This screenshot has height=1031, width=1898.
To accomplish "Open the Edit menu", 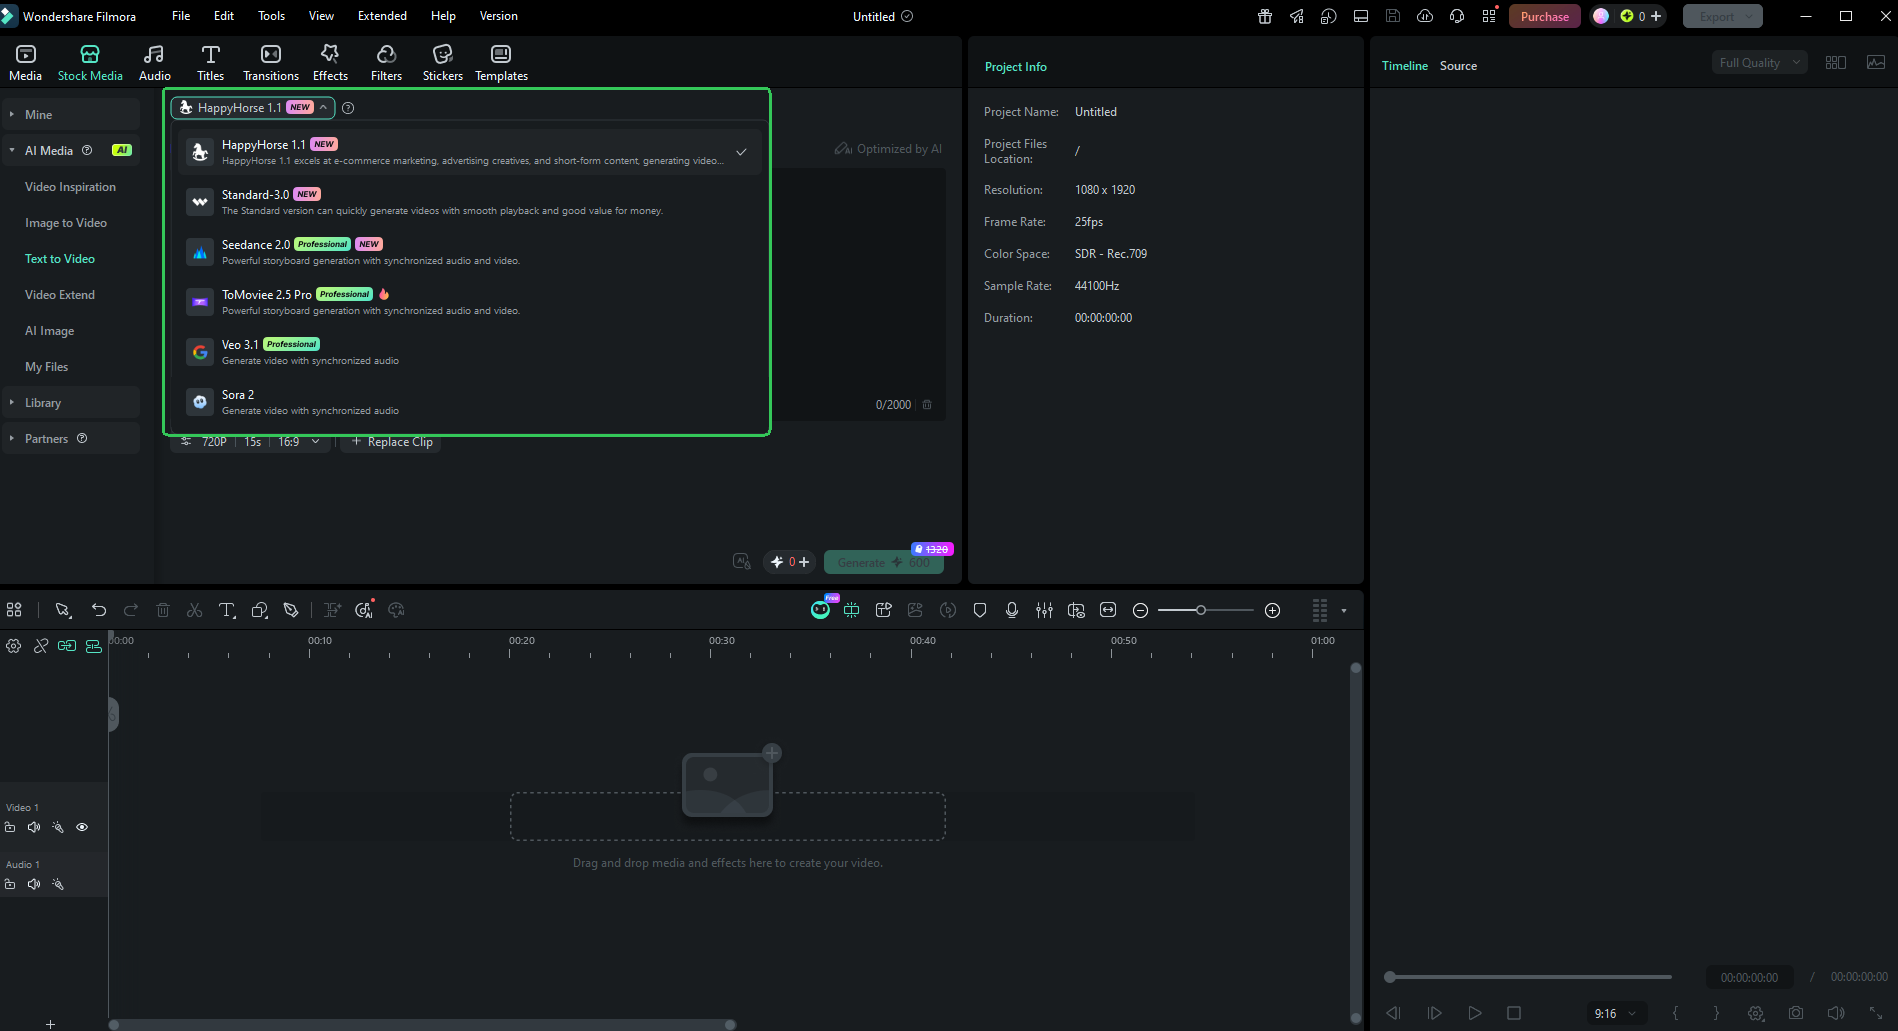I will 224,16.
